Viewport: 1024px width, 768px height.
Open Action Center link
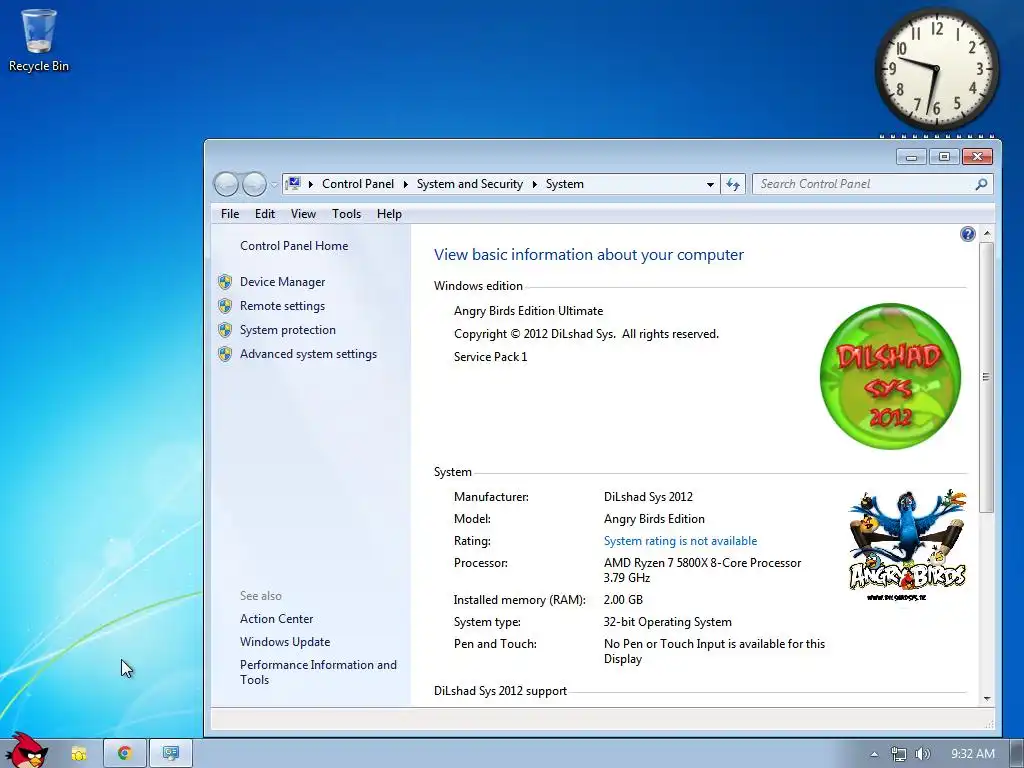(x=276, y=618)
